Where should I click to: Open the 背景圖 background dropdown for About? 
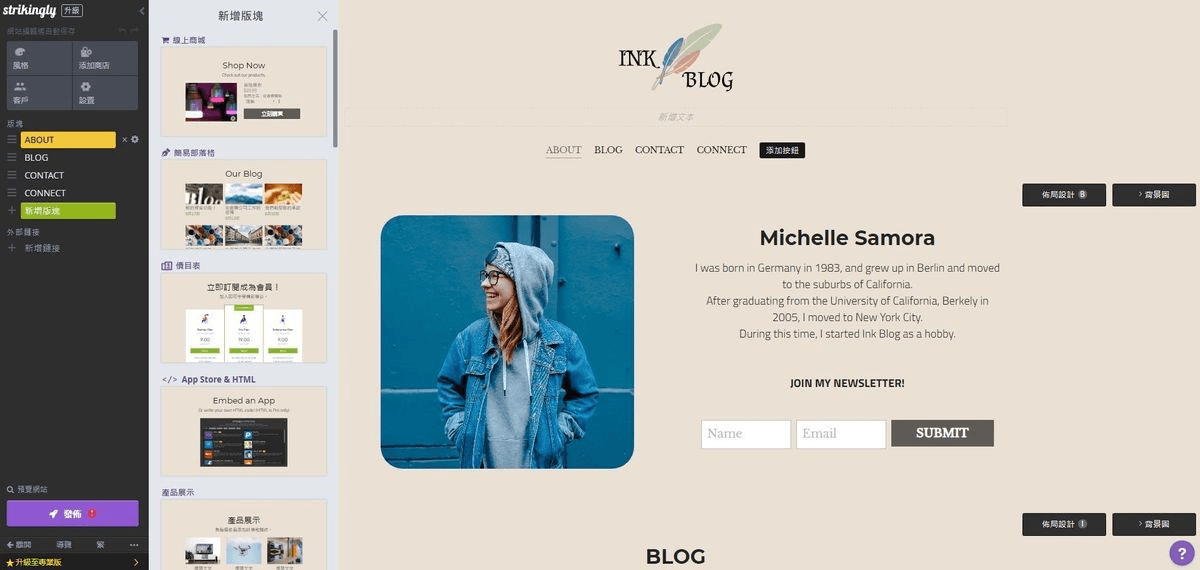pyautogui.click(x=1153, y=195)
